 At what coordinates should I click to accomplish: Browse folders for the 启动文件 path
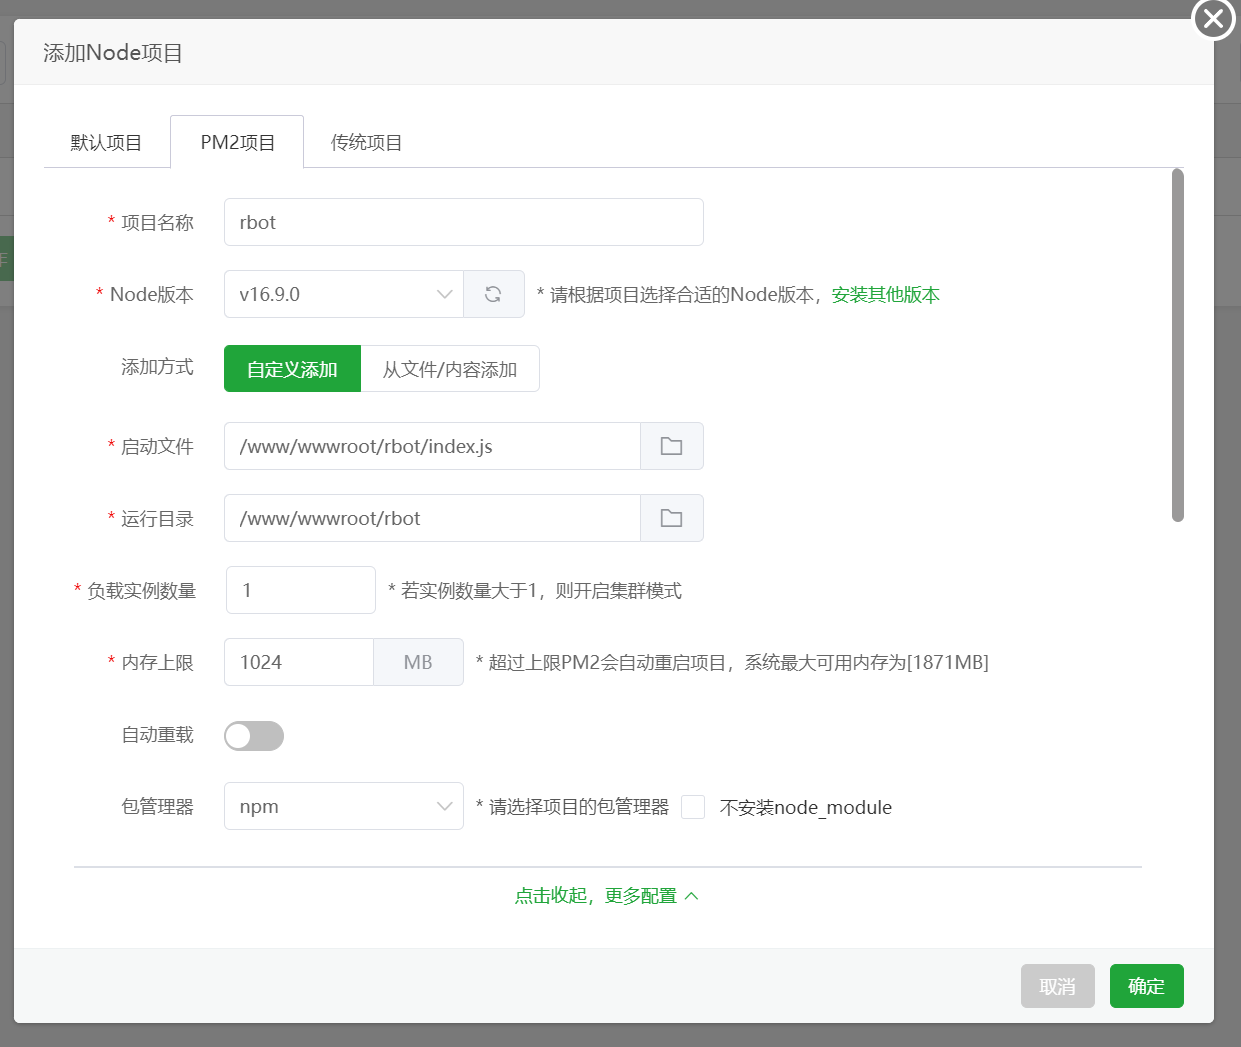(x=672, y=446)
